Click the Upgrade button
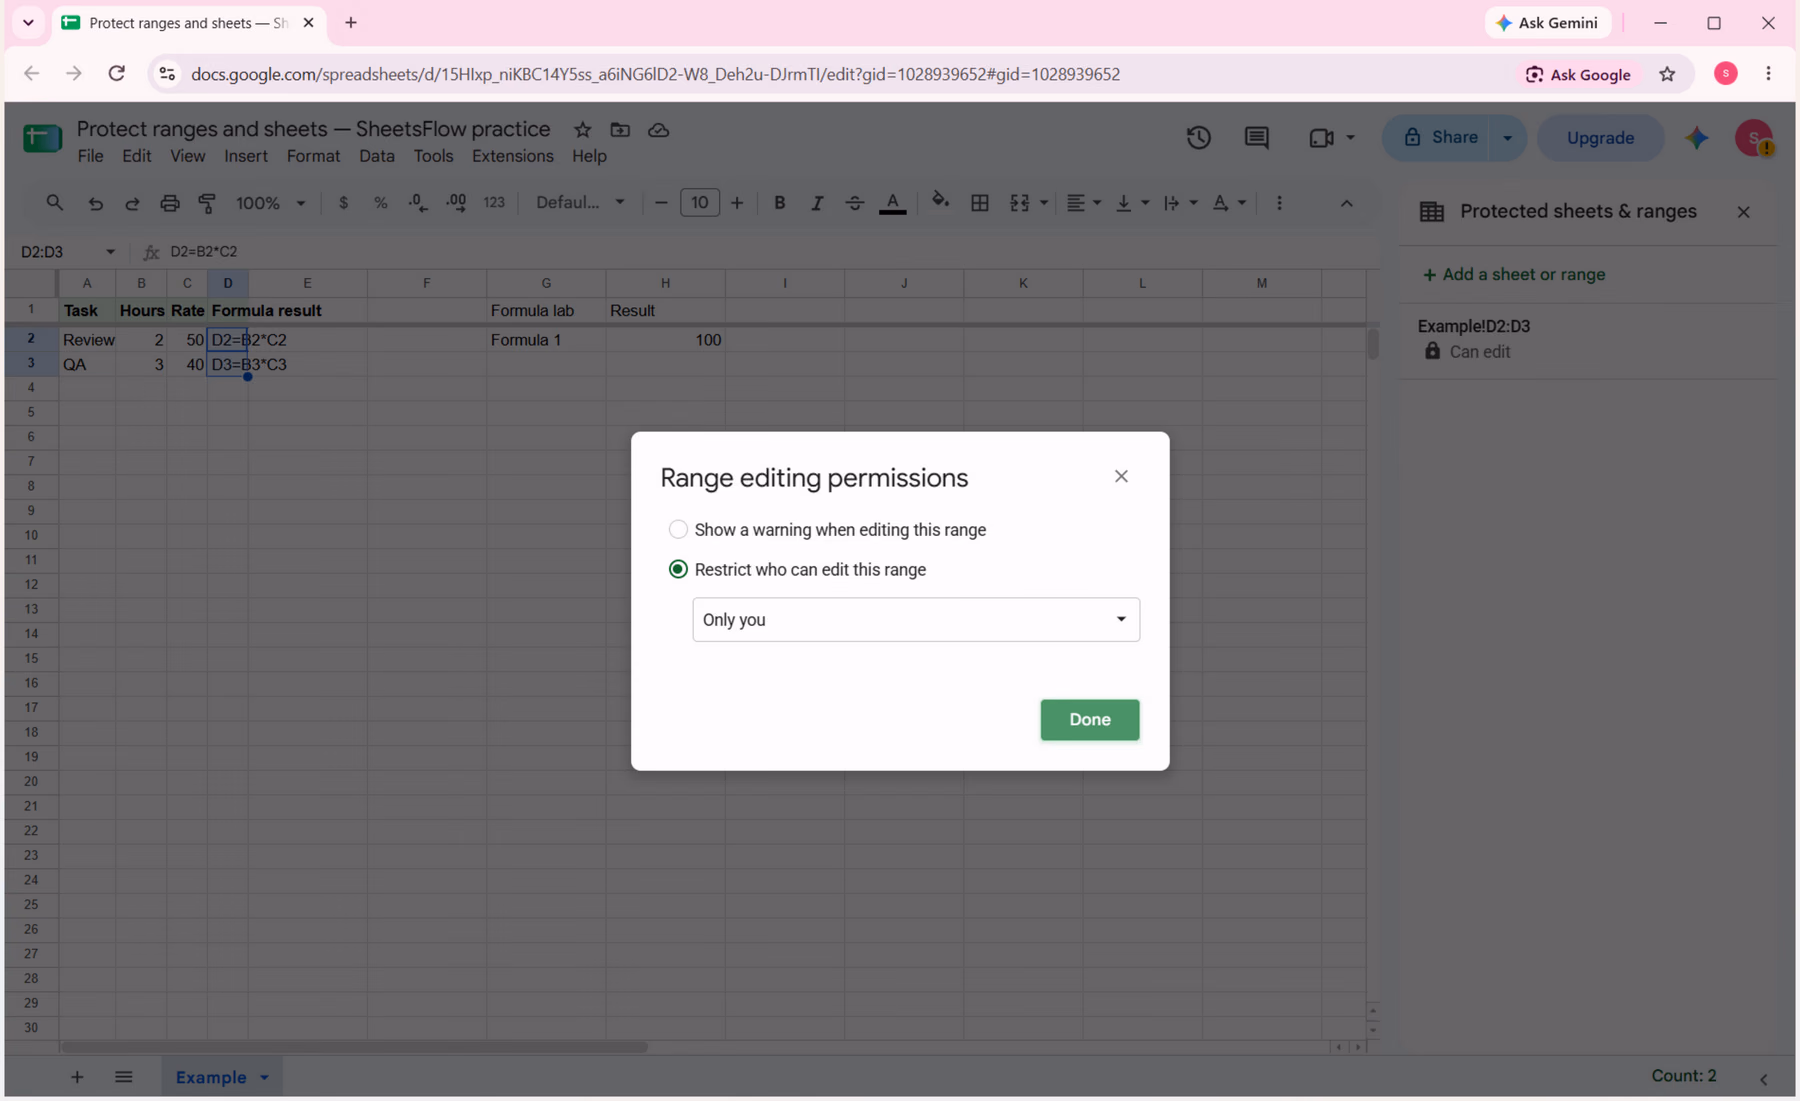 click(x=1600, y=138)
